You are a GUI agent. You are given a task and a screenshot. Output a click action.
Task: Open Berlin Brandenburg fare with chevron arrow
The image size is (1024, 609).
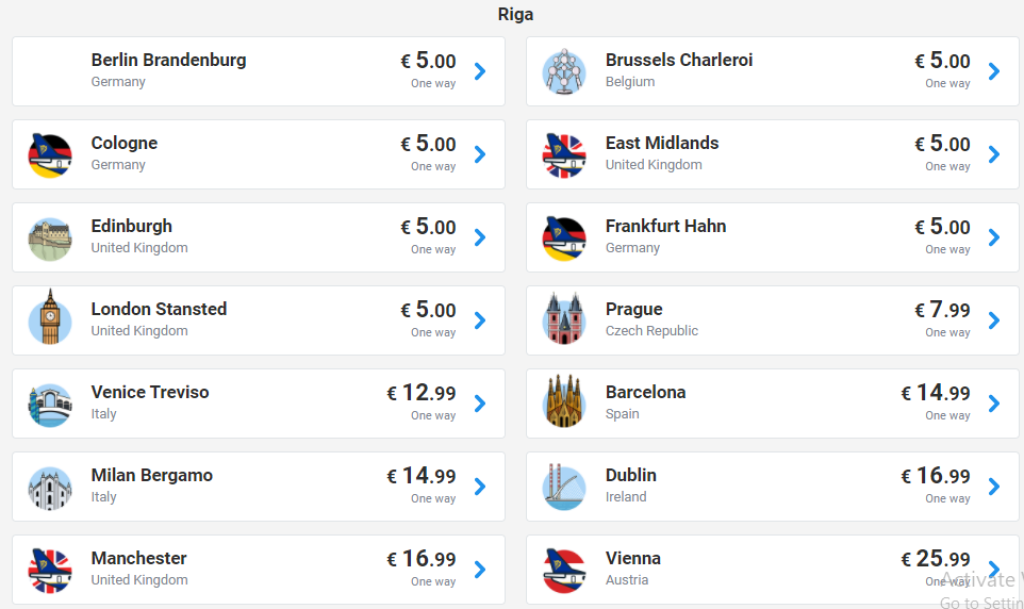(480, 71)
